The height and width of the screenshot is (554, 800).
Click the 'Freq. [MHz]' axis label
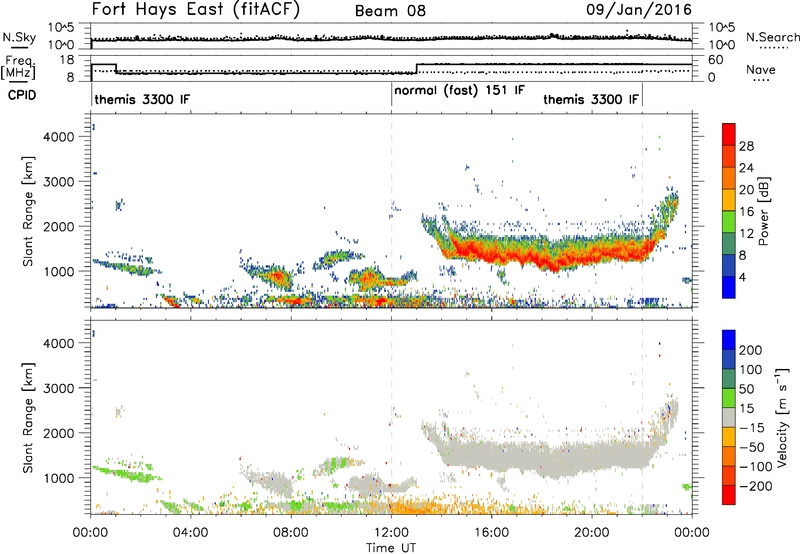click(18, 68)
